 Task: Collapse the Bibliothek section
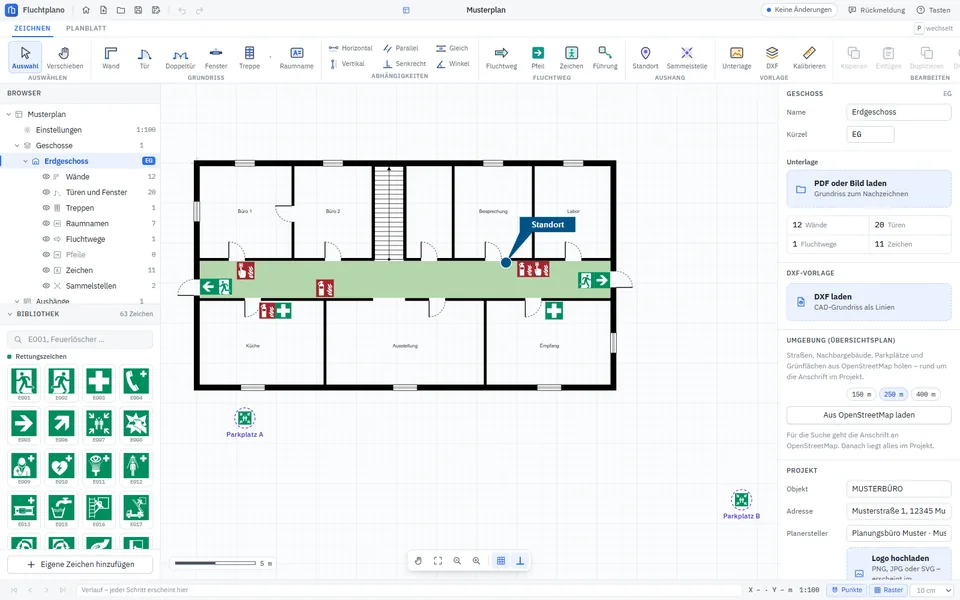(x=10, y=314)
